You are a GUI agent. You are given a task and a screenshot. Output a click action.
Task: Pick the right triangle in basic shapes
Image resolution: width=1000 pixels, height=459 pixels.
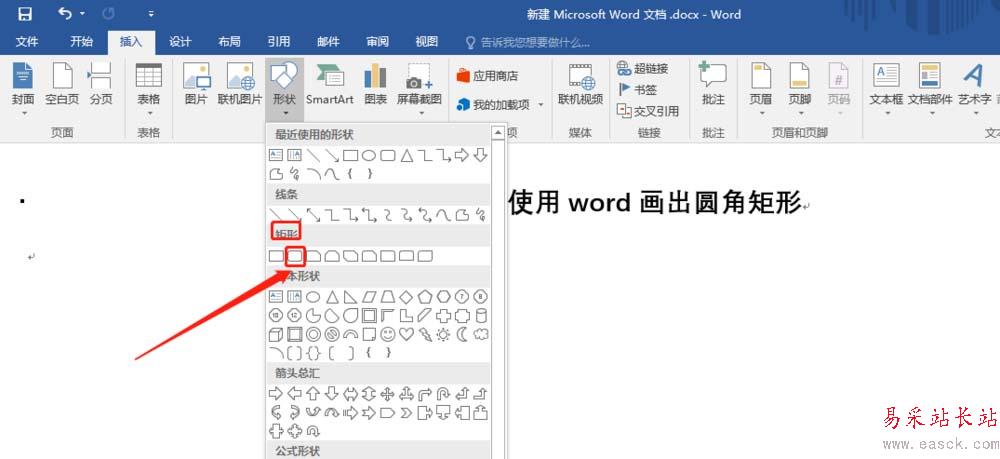click(x=350, y=296)
